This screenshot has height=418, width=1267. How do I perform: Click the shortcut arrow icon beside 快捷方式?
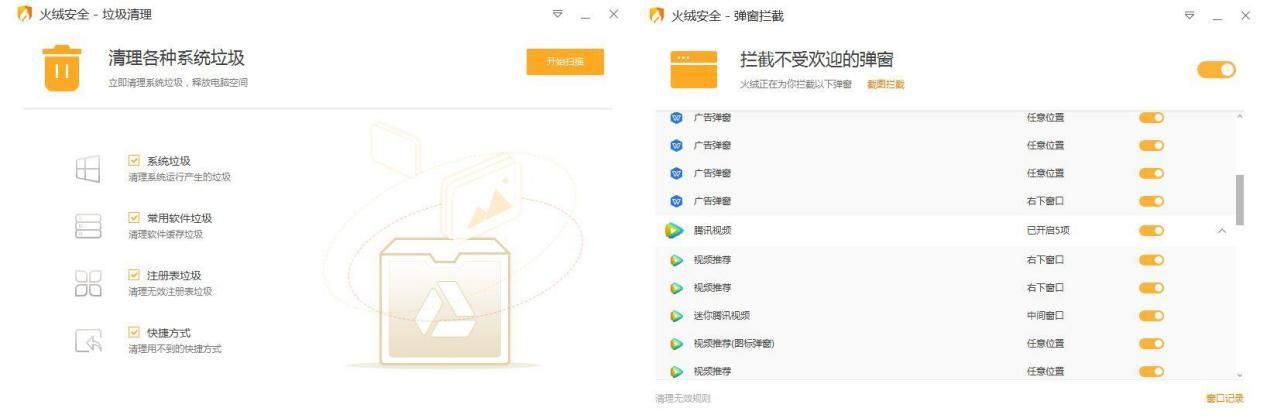[89, 340]
